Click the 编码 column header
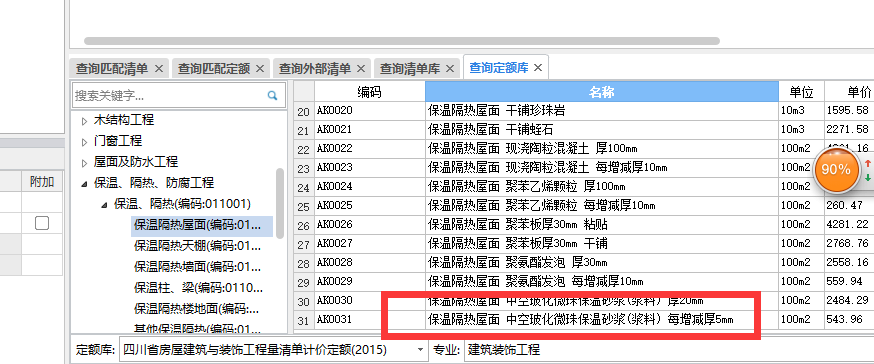Viewport: 874px width, 364px height. 370,91
